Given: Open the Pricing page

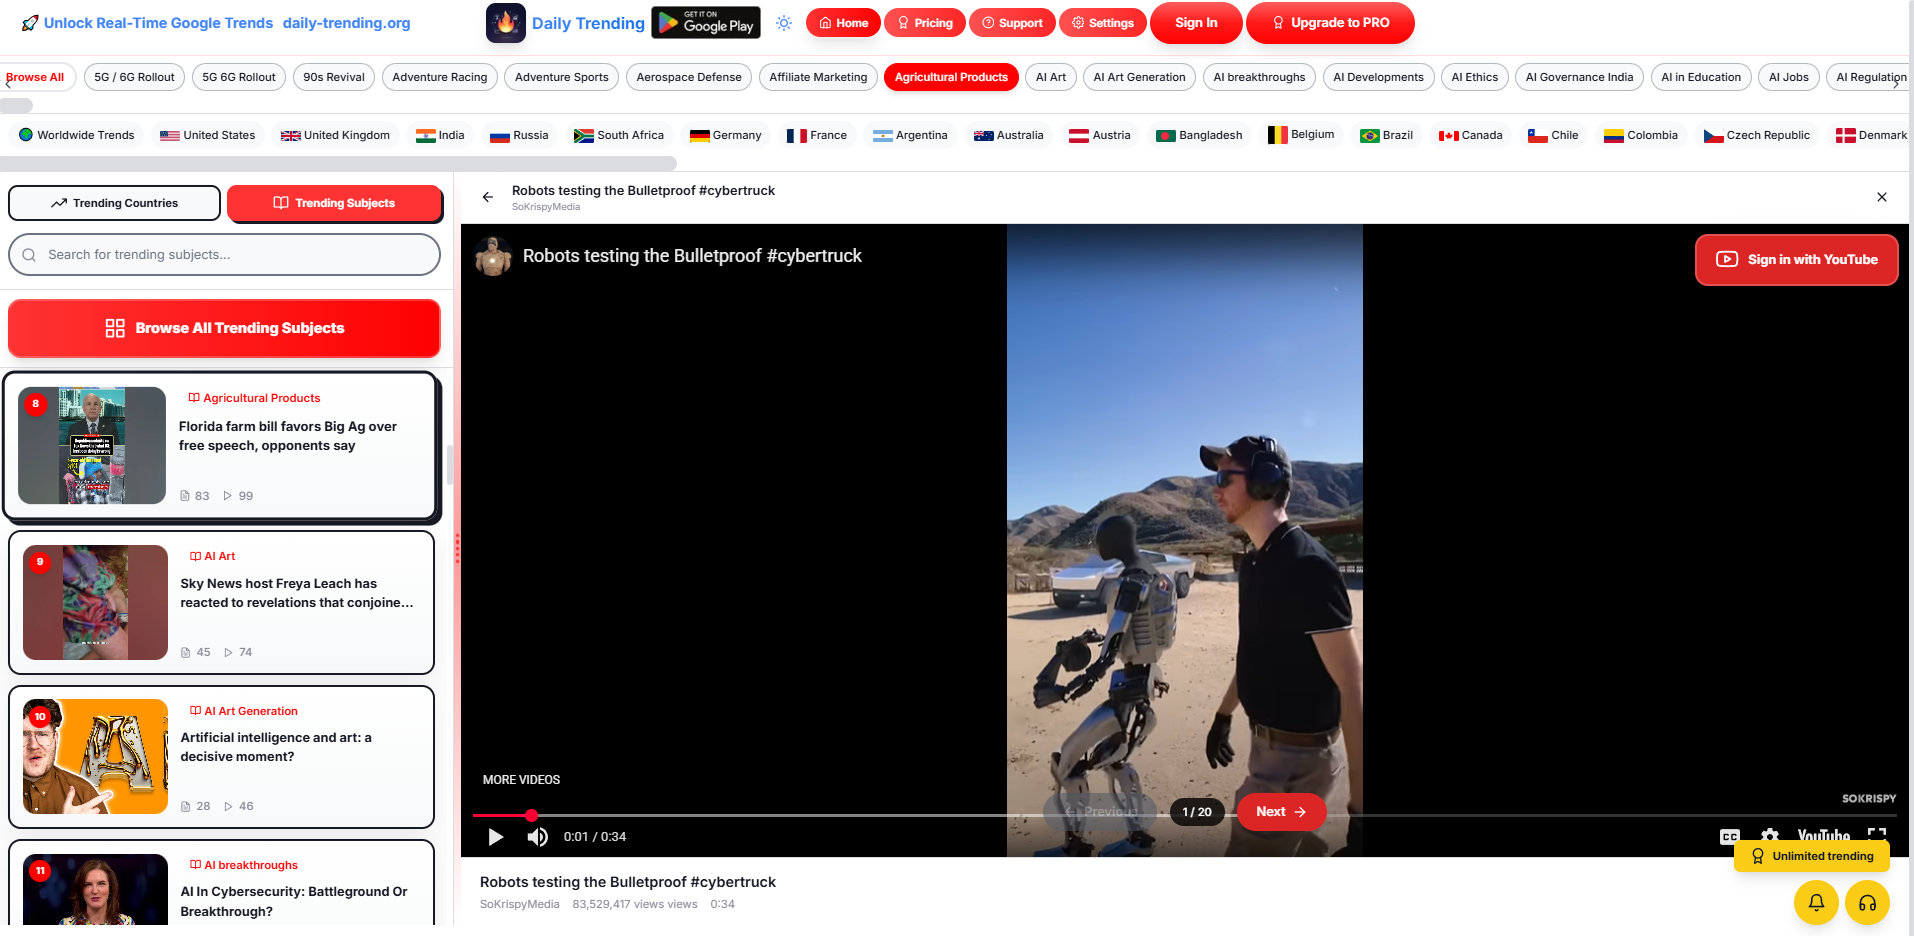Looking at the screenshot, I should point(925,23).
